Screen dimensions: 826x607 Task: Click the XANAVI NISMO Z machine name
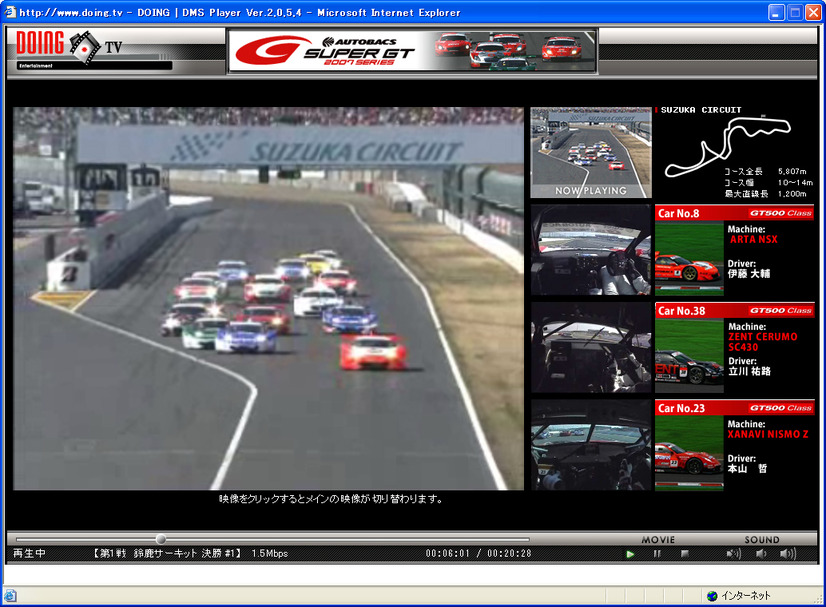pos(768,434)
